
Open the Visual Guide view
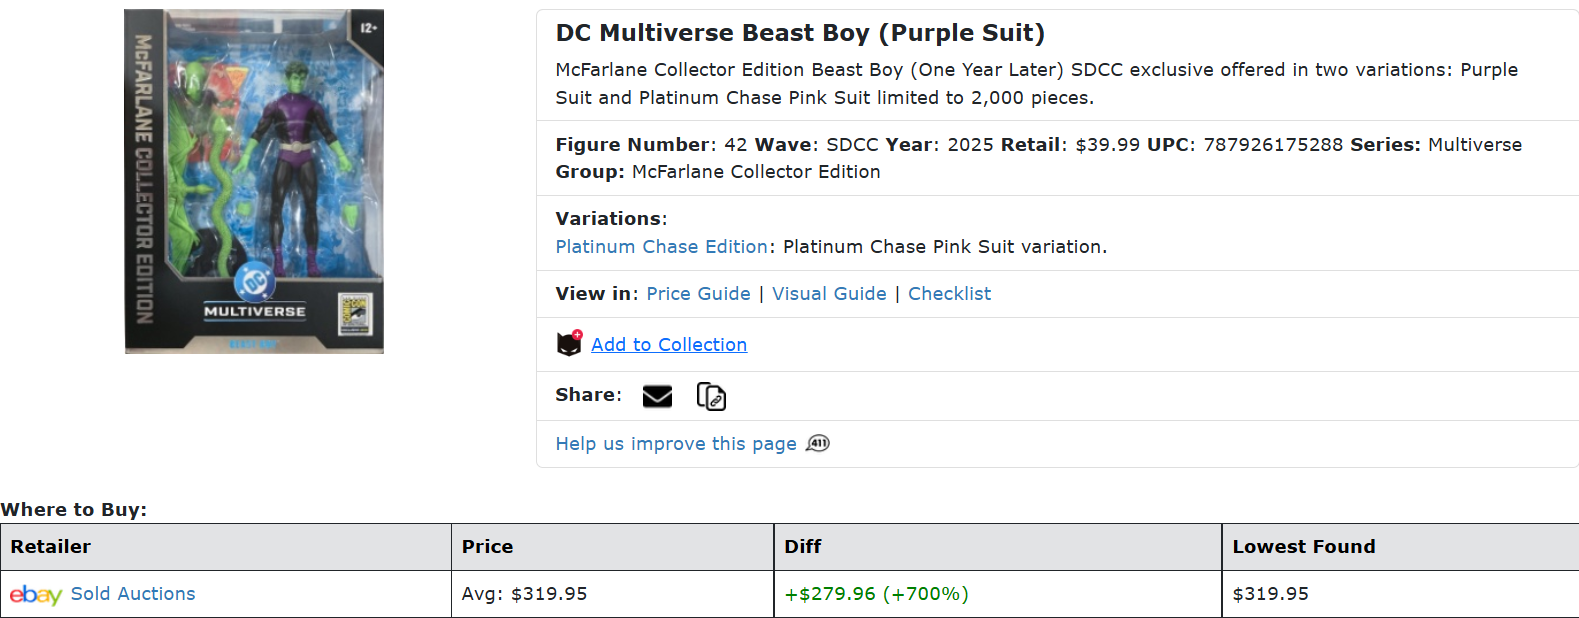[829, 294]
